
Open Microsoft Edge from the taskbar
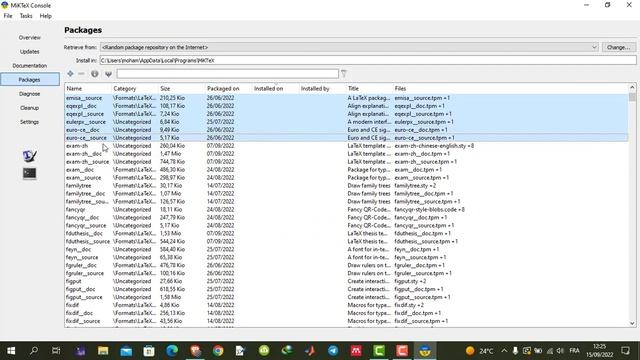pos(172,351)
